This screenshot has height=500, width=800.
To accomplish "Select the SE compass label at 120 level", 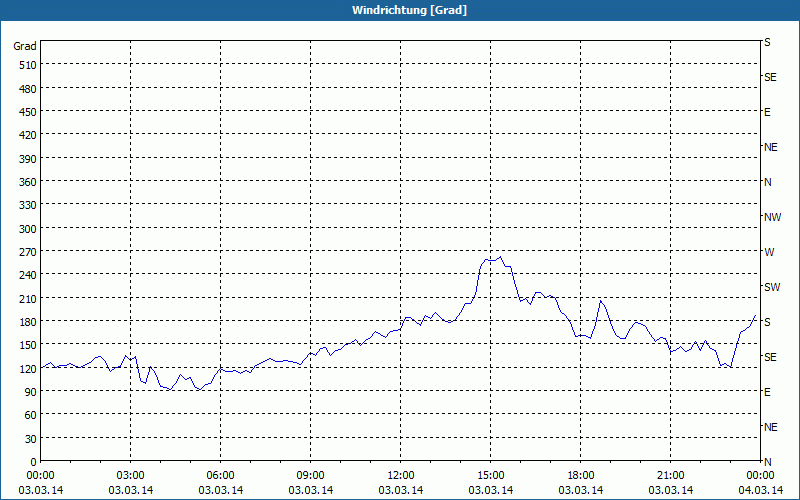I will click(x=770, y=357).
